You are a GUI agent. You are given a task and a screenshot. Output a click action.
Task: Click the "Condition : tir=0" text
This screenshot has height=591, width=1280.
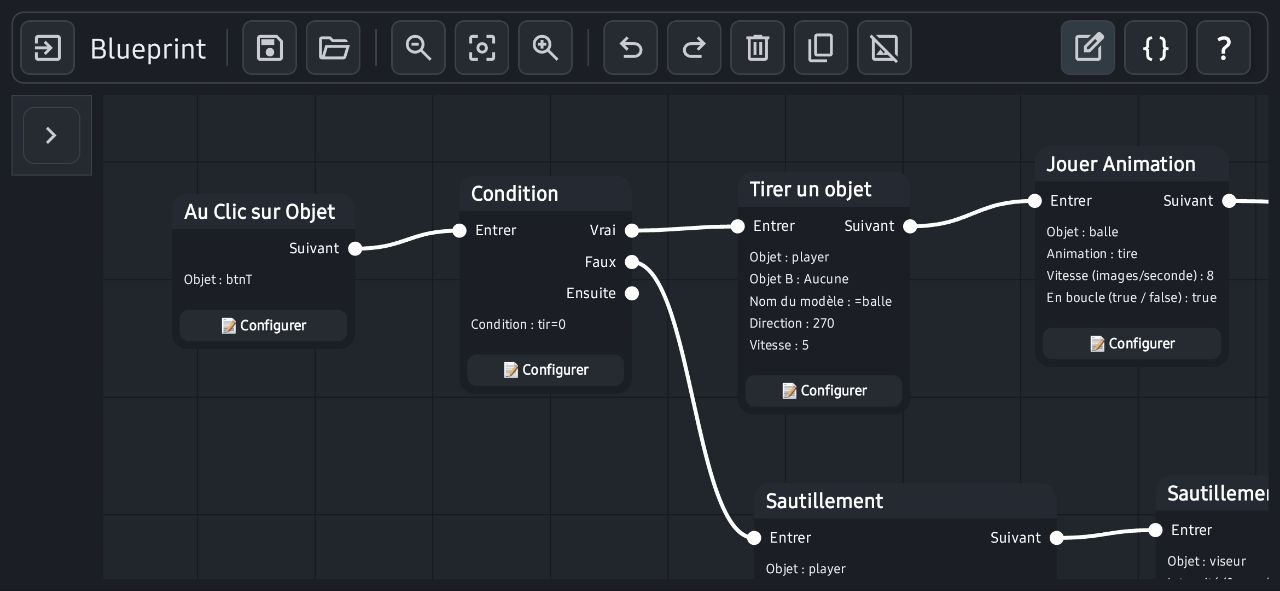[518, 325]
